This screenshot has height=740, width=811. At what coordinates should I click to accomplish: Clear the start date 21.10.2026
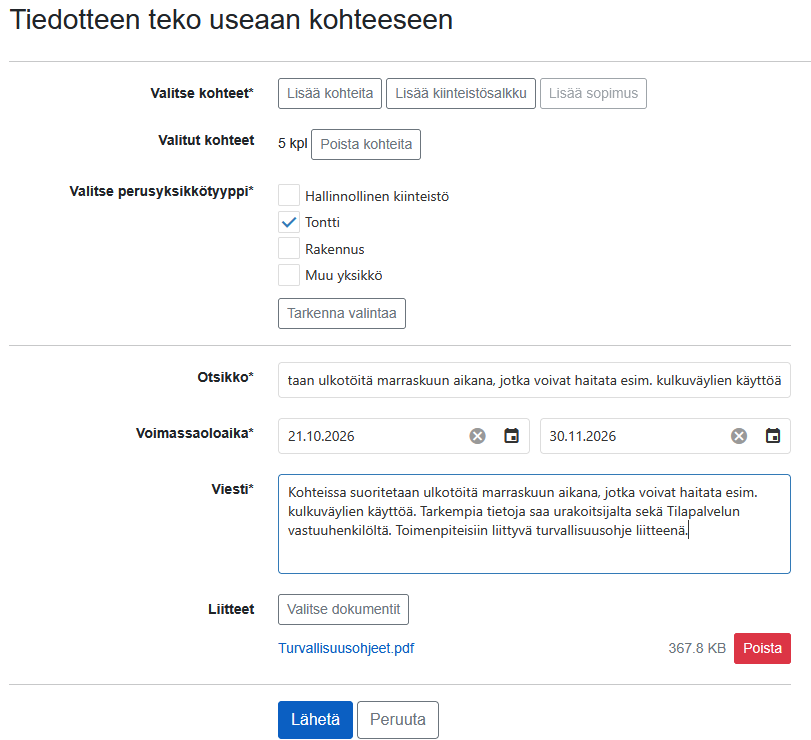point(477,436)
